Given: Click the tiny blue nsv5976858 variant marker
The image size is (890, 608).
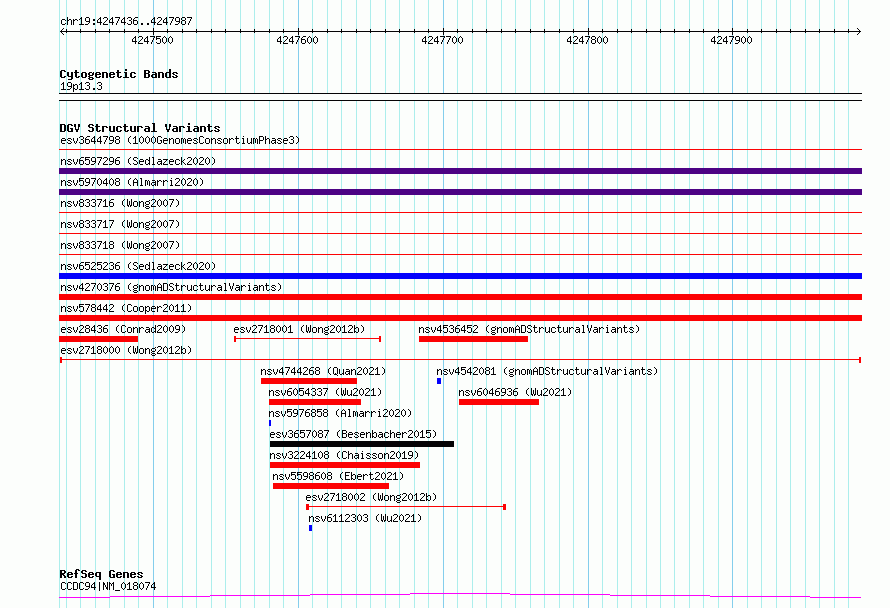Looking at the screenshot, I should (270, 423).
